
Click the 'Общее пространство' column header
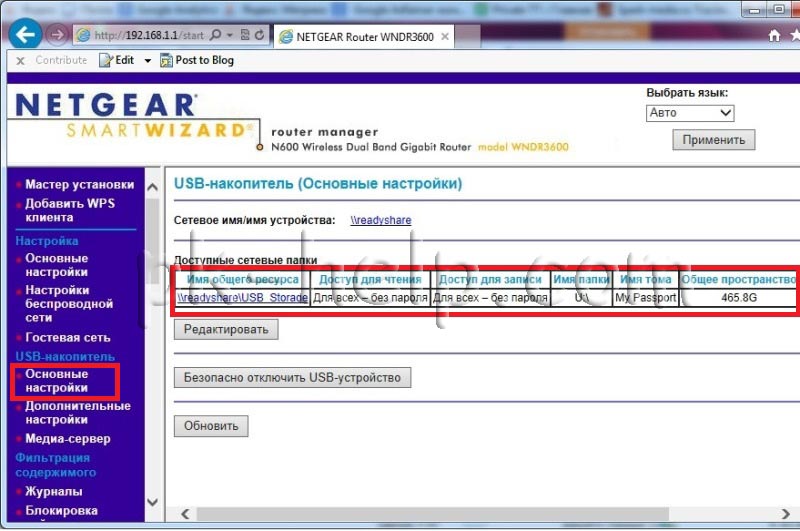coord(739,279)
